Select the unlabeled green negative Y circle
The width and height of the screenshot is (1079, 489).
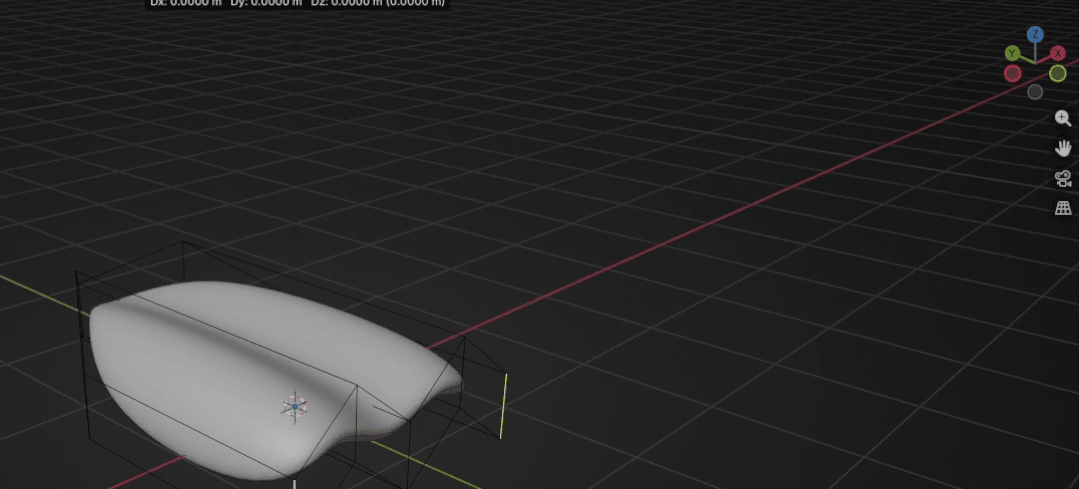click(x=1057, y=73)
